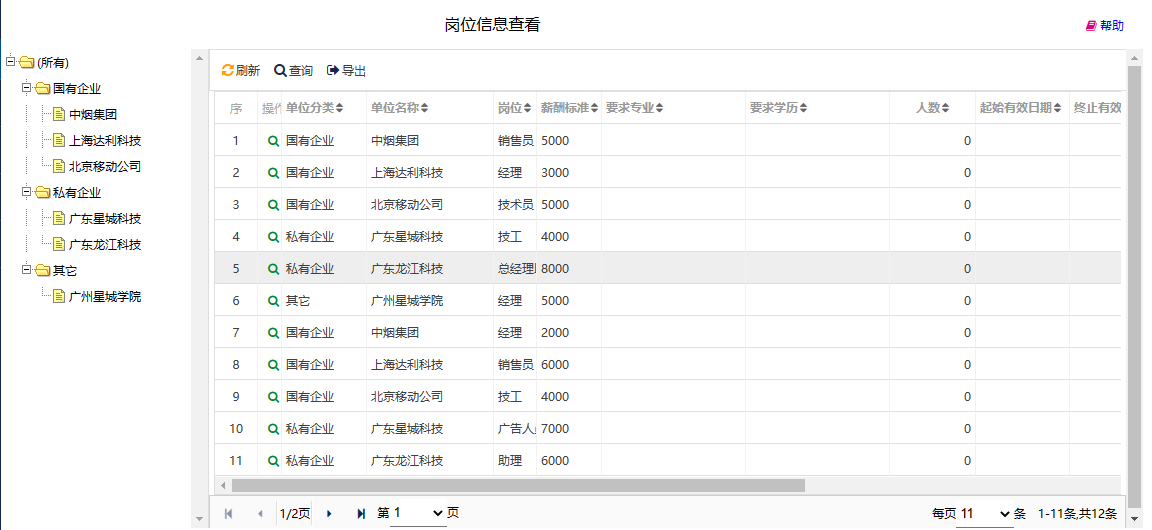Screen dimensions: 1152x530
Task: Select 广东龙江科技 in the tree
Action: (105, 245)
